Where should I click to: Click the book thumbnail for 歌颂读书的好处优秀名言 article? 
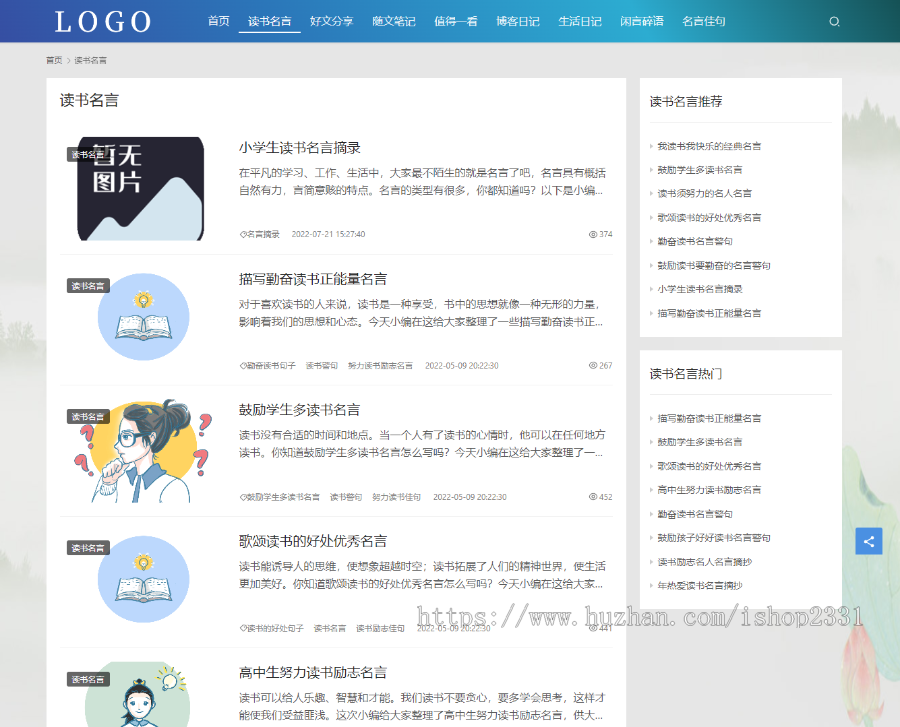pyautogui.click(x=143, y=580)
